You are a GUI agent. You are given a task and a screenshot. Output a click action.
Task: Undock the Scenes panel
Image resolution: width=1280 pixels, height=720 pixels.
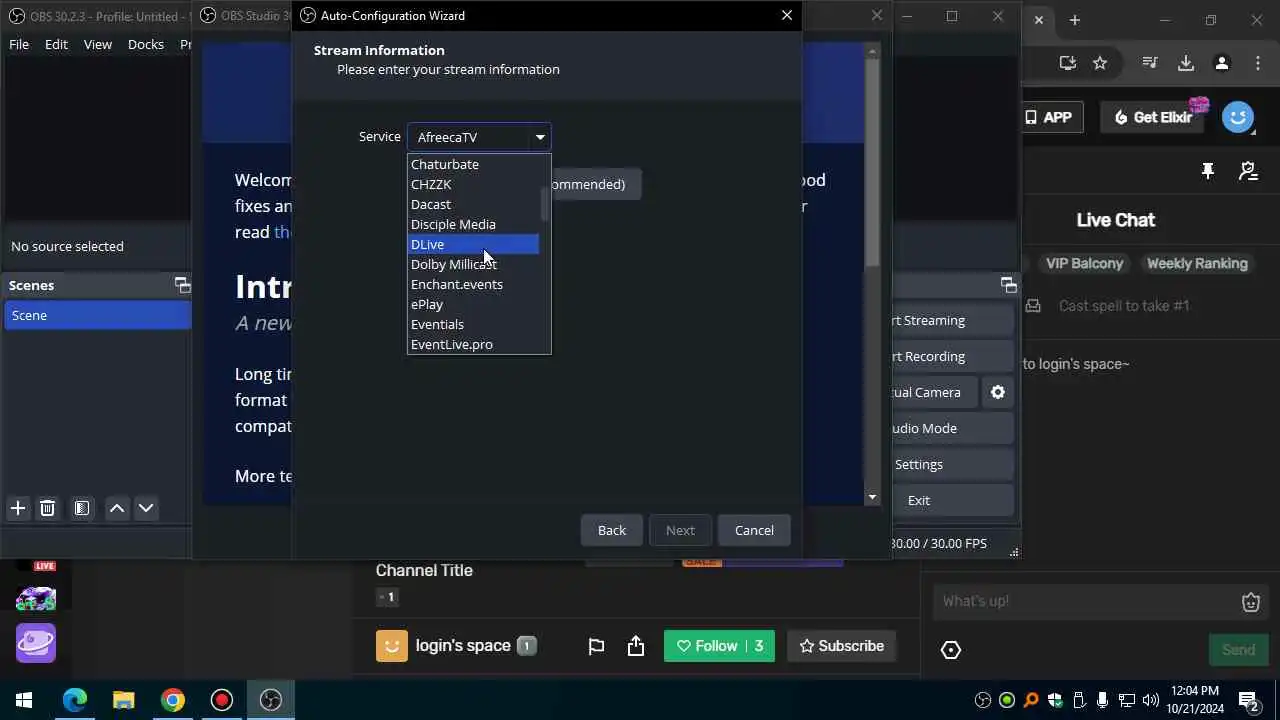pos(182,285)
